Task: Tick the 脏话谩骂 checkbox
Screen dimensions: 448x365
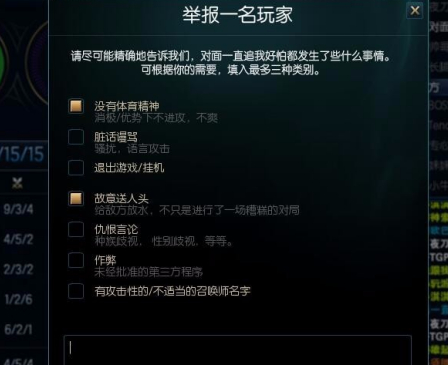Action: (x=76, y=137)
